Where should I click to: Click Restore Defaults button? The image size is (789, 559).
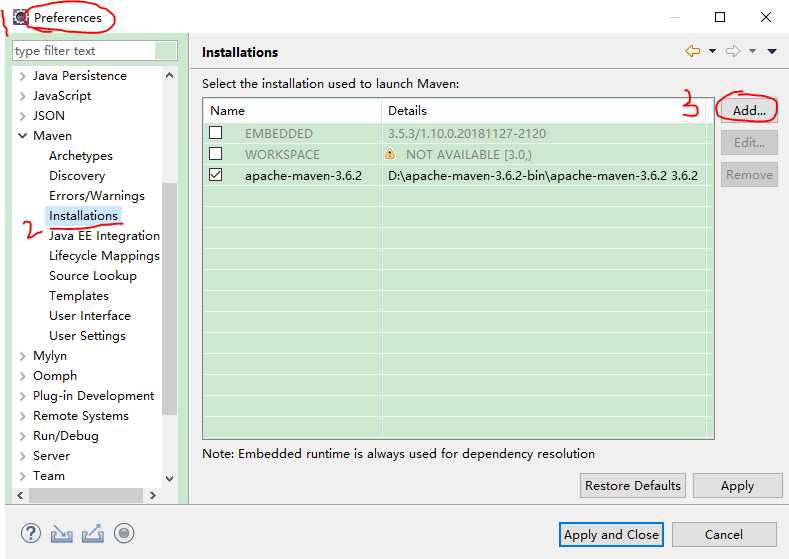coord(633,486)
